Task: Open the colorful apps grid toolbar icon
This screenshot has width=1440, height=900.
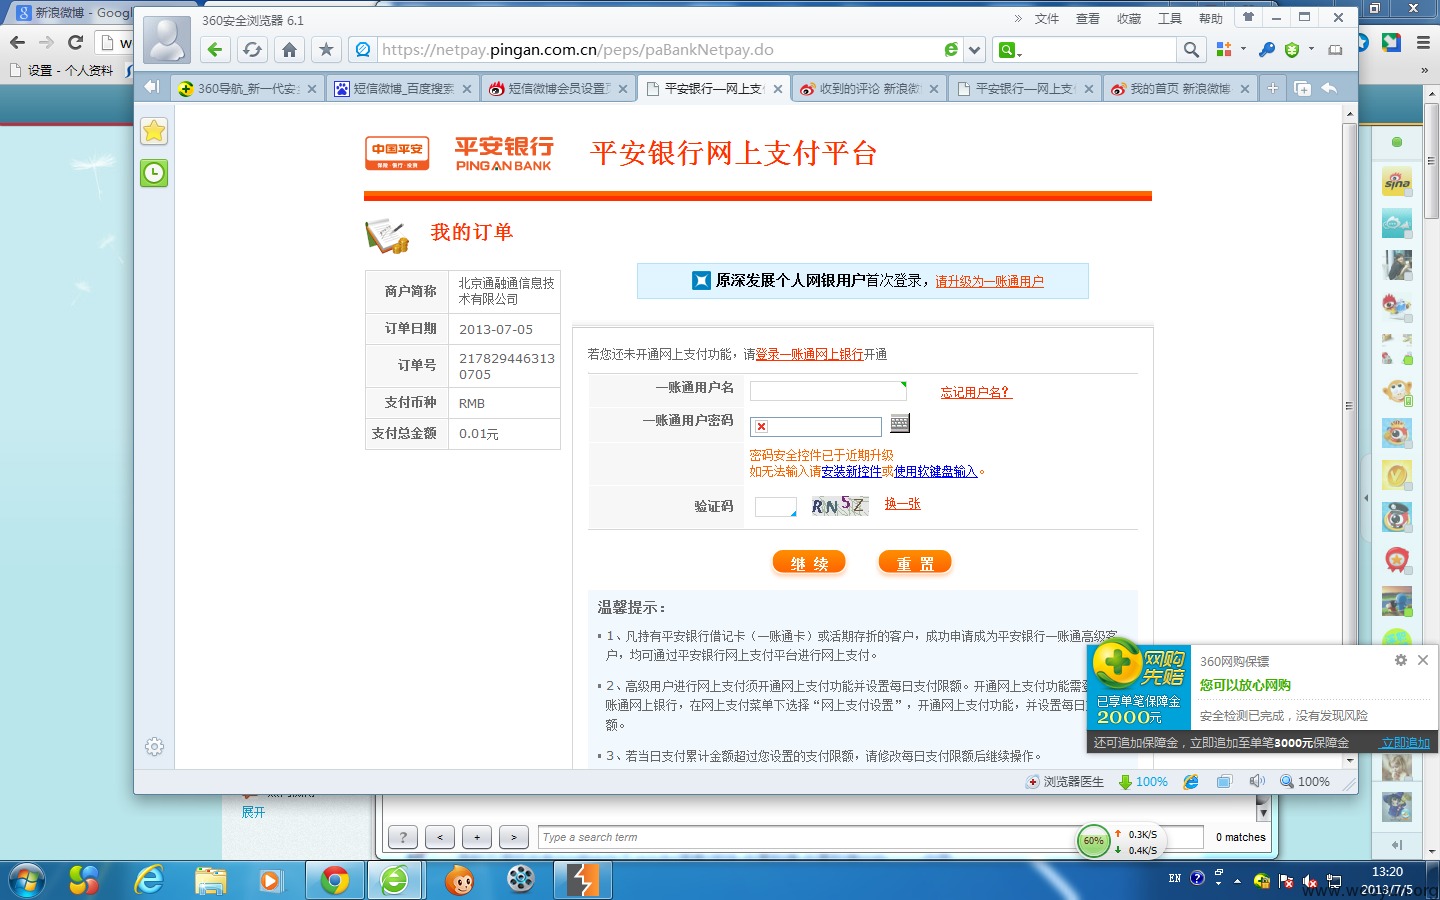Action: pos(1223,49)
